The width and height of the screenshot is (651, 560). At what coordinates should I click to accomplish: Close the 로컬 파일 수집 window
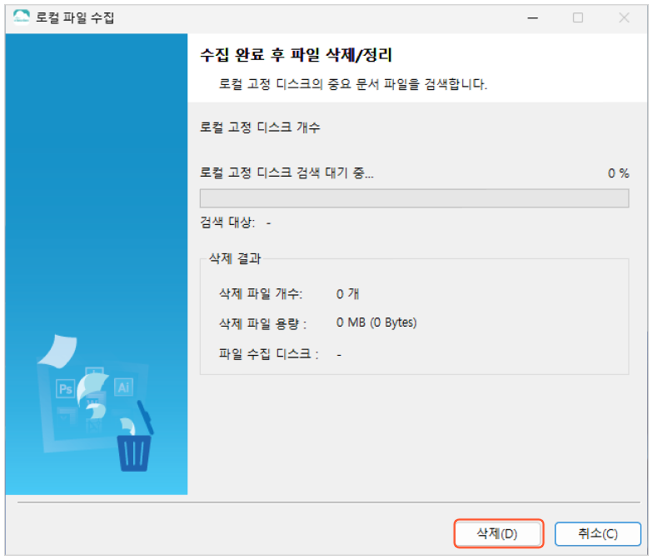(624, 18)
